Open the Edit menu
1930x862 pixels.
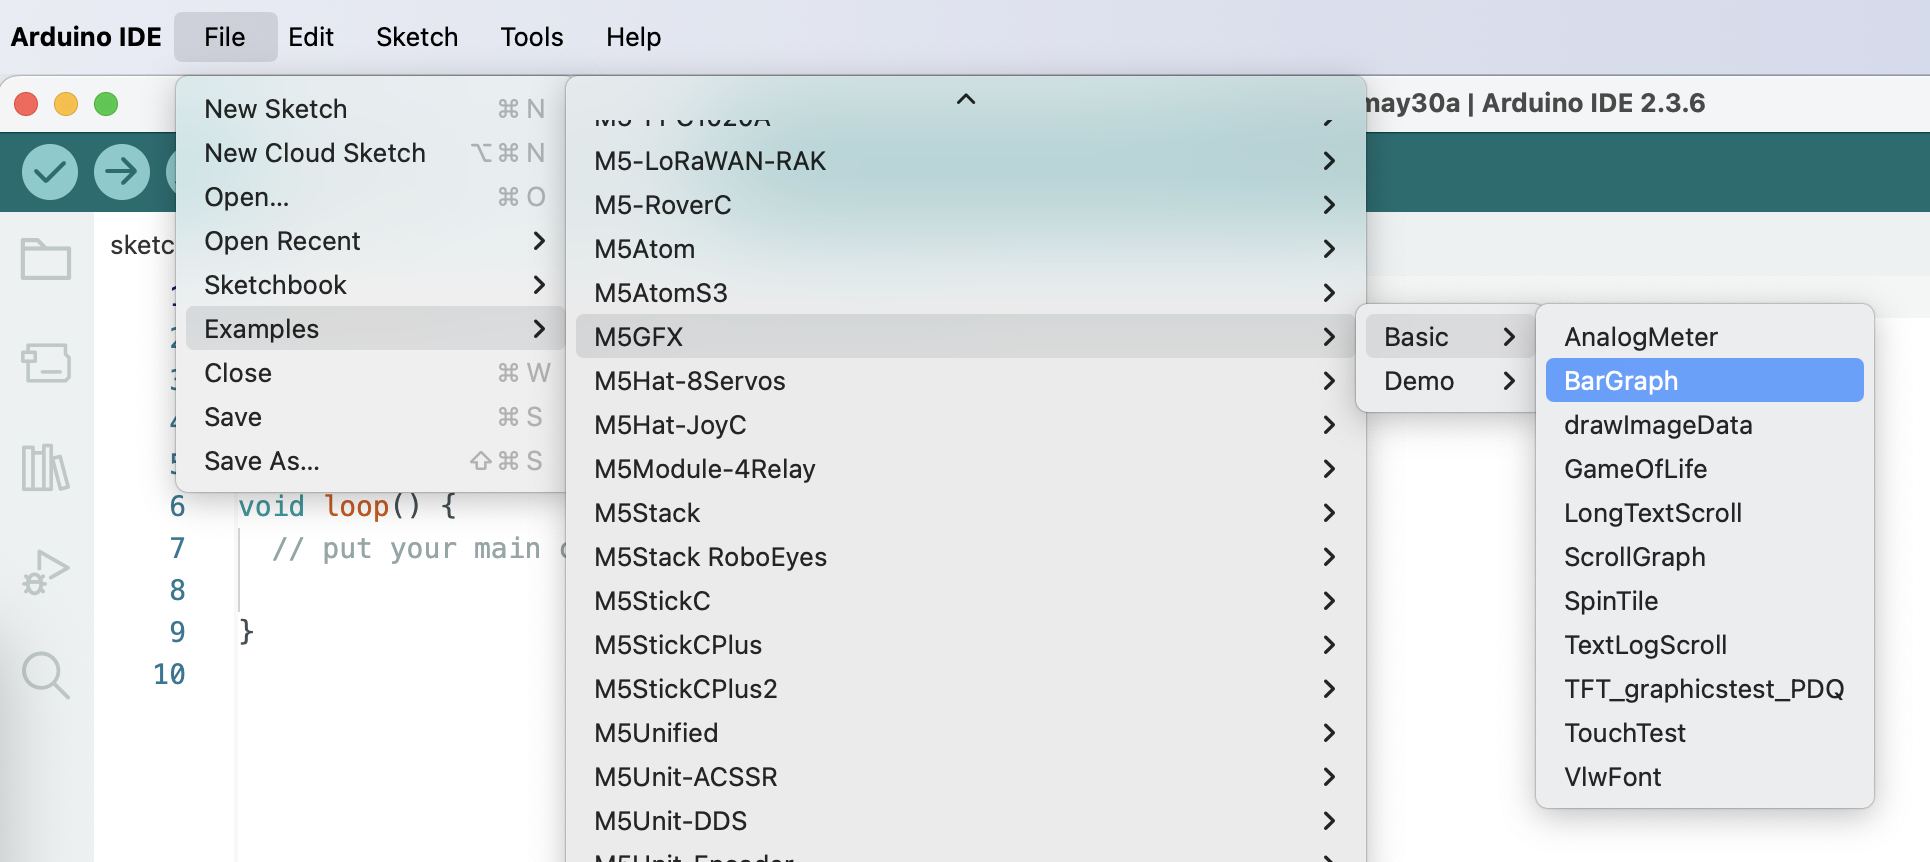311,37
